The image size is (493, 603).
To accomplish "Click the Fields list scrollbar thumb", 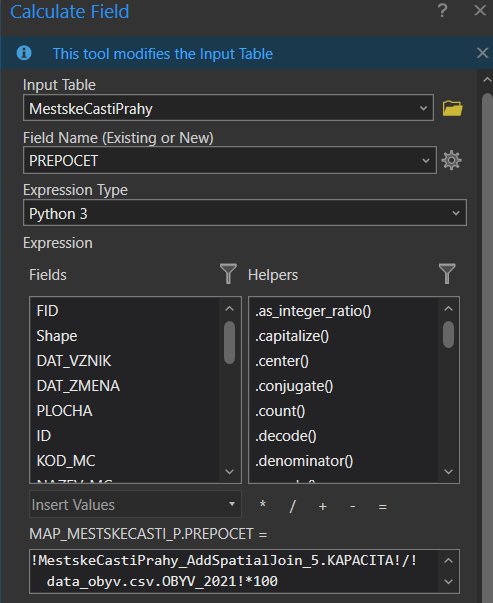I will (x=229, y=342).
